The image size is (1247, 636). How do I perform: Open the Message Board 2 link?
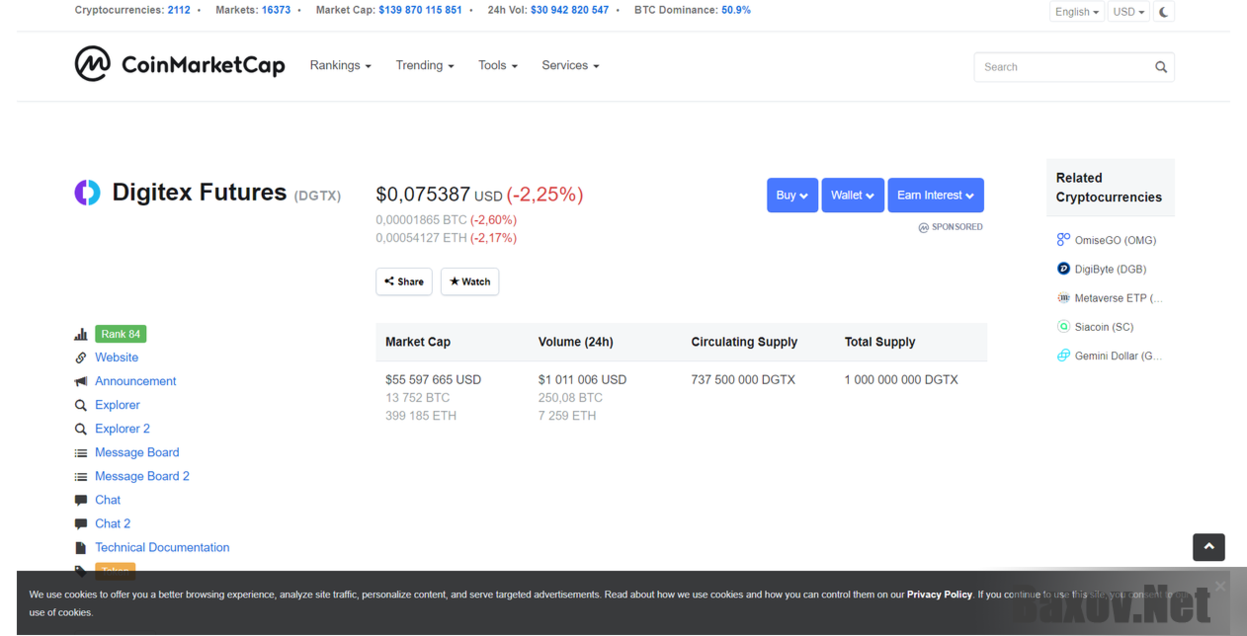click(142, 477)
